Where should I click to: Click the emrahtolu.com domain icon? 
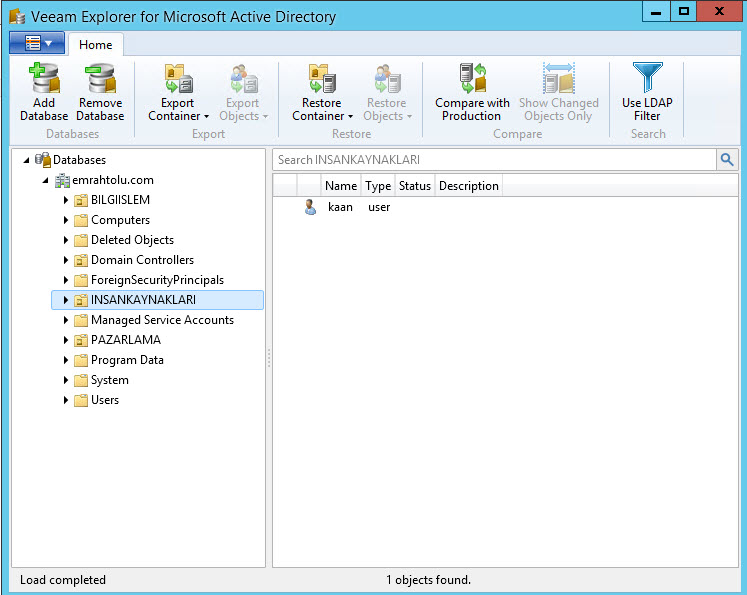[62, 180]
